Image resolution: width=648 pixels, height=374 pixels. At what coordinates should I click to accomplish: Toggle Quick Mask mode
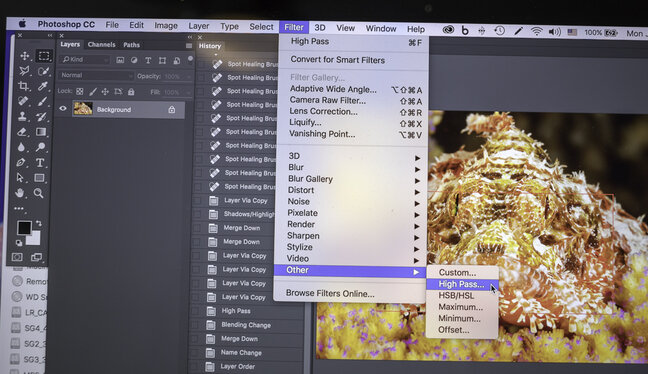[x=17, y=257]
